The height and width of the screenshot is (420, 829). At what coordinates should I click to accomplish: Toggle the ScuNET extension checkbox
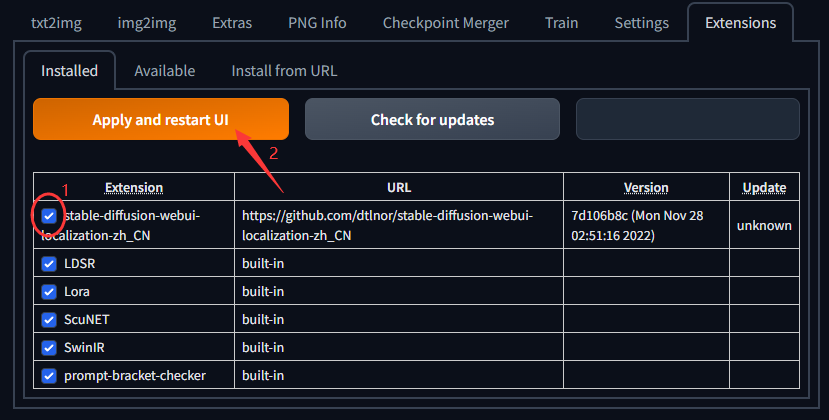click(x=49, y=319)
